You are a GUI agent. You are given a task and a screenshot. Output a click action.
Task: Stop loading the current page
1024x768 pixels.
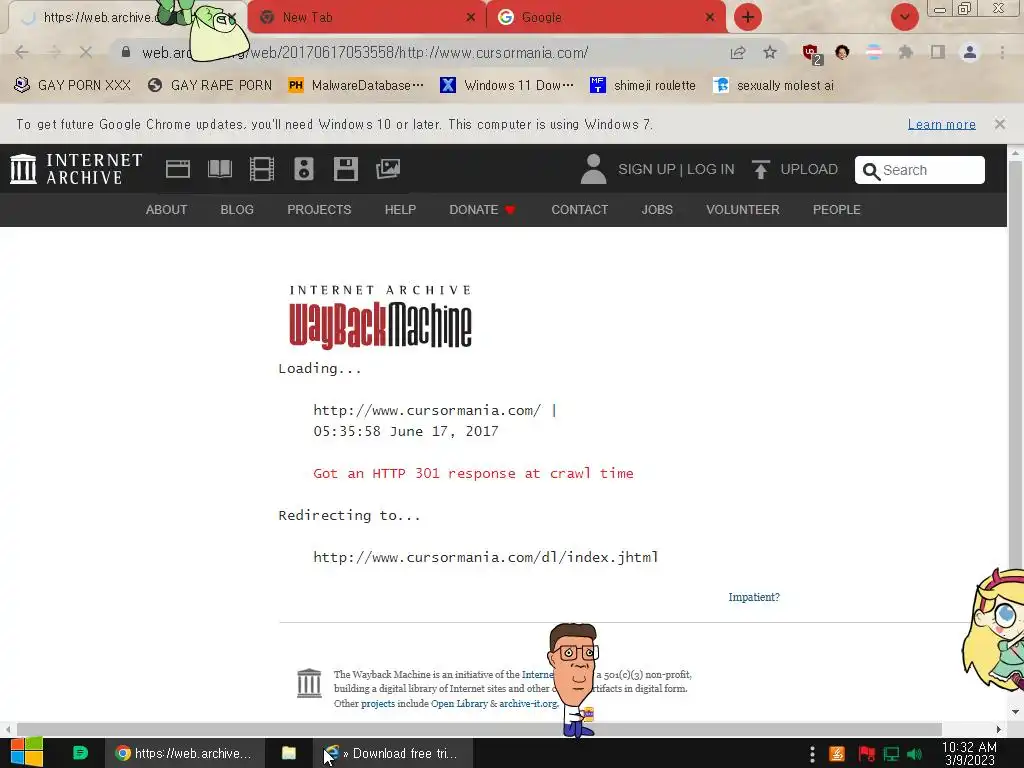click(86, 52)
